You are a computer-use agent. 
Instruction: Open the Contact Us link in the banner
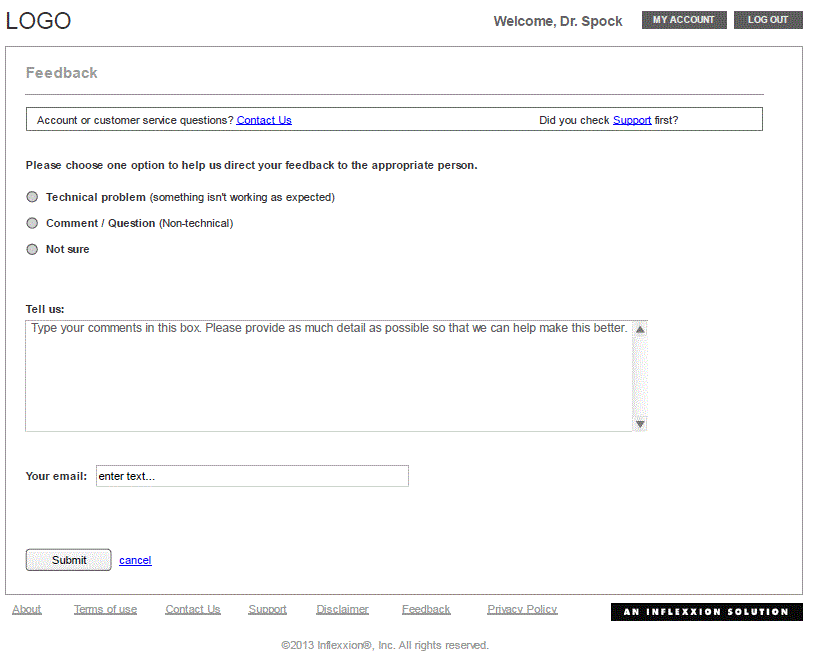pyautogui.click(x=264, y=120)
